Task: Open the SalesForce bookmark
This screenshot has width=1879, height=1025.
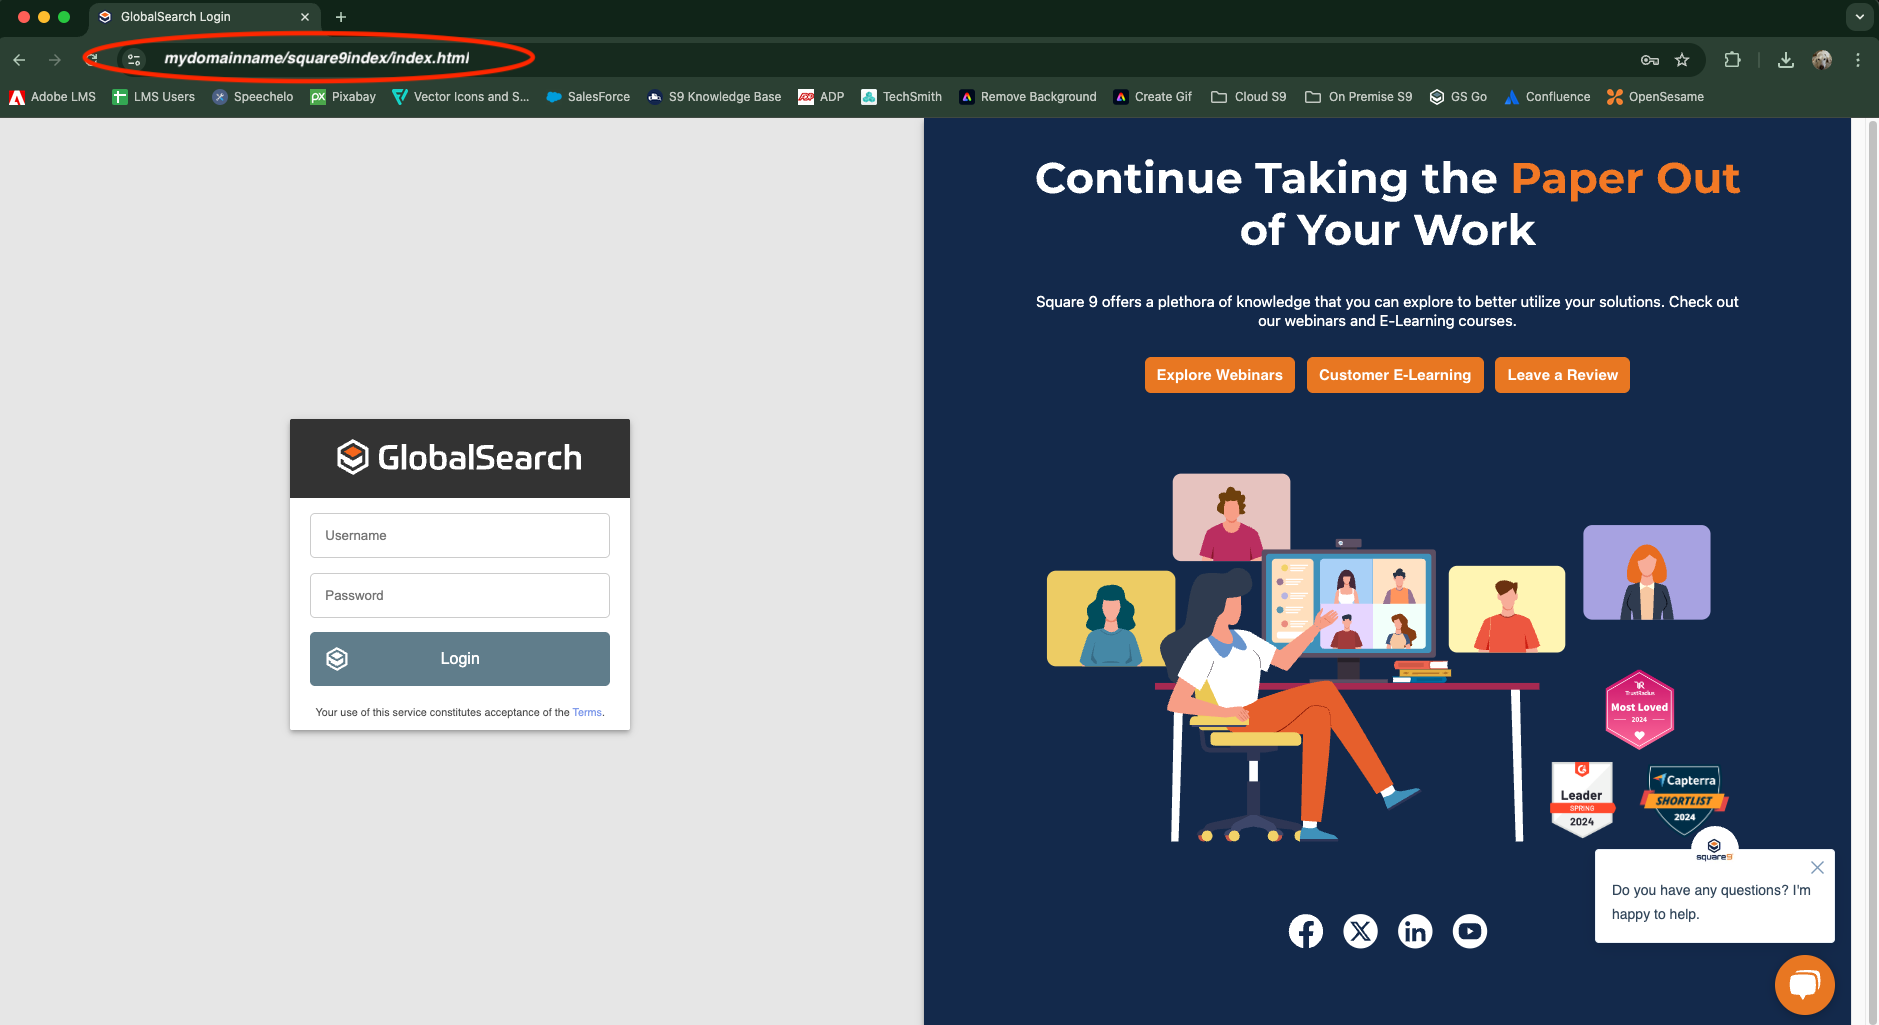Action: (x=588, y=96)
